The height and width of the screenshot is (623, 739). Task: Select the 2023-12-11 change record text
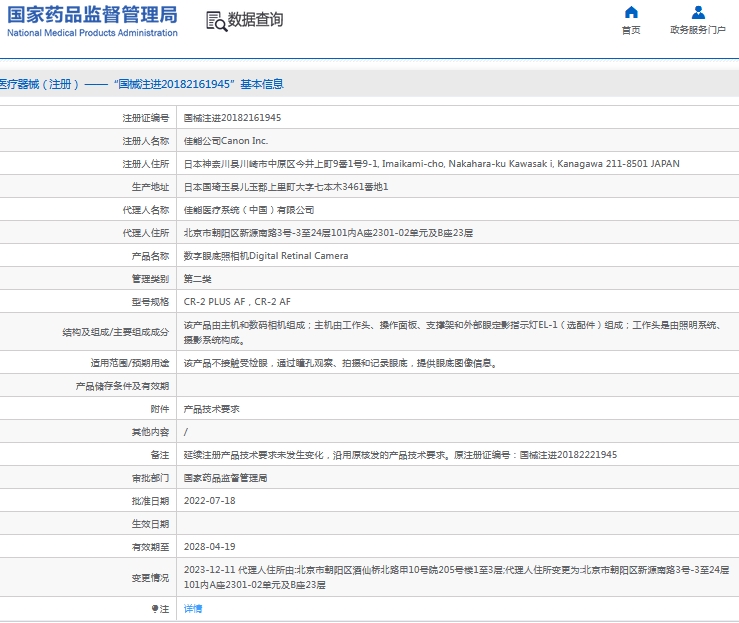click(x=456, y=577)
